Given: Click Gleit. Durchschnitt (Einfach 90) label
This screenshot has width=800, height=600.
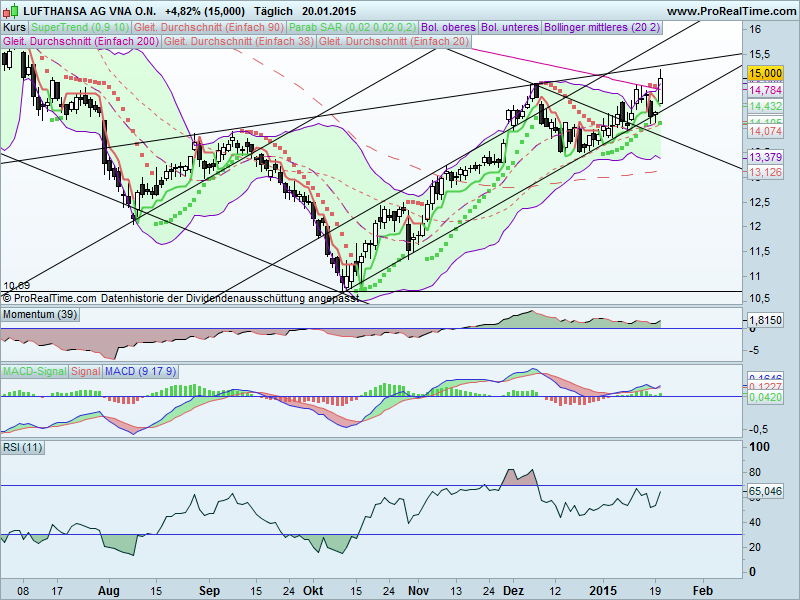Looking at the screenshot, I should 209,28.
